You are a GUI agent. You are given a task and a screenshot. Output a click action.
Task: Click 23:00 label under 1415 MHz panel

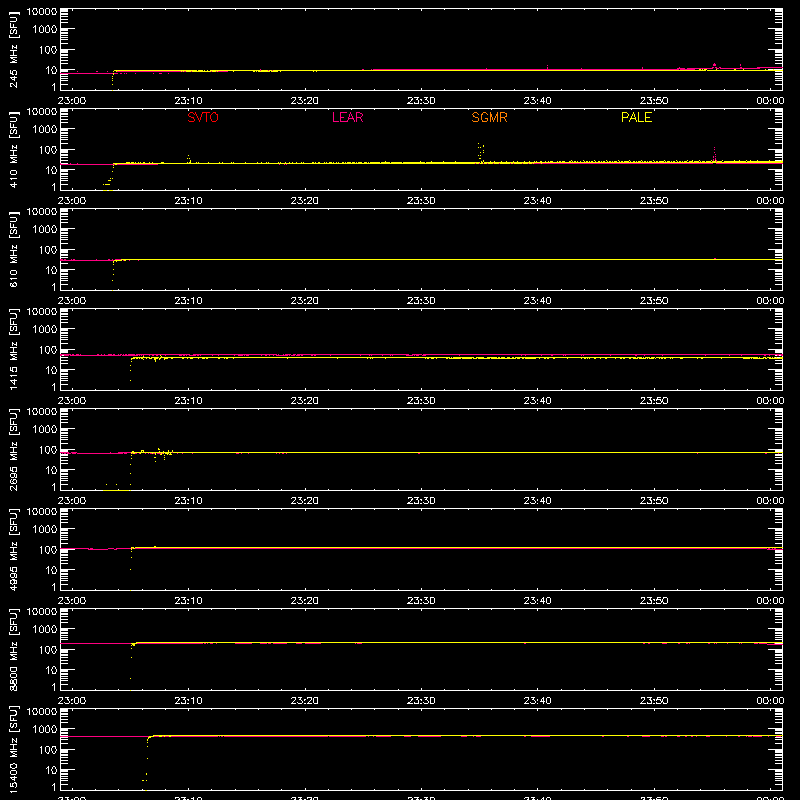tap(71, 401)
